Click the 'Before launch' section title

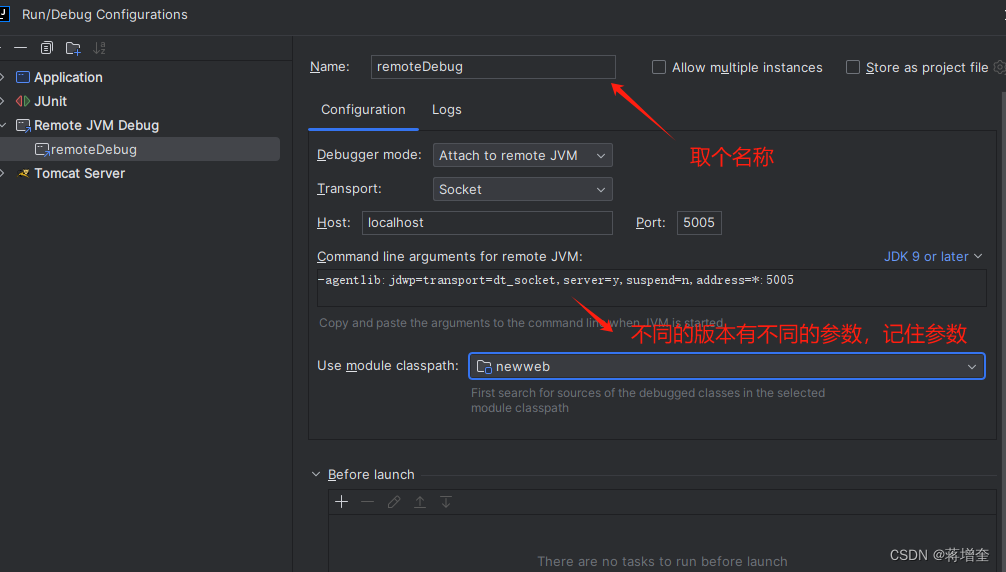click(371, 475)
